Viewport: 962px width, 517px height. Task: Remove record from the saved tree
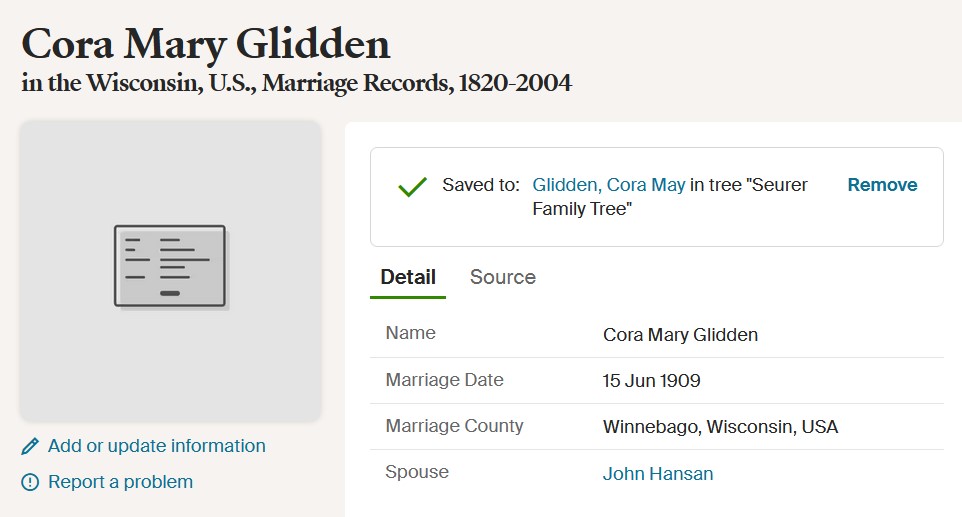coord(882,185)
